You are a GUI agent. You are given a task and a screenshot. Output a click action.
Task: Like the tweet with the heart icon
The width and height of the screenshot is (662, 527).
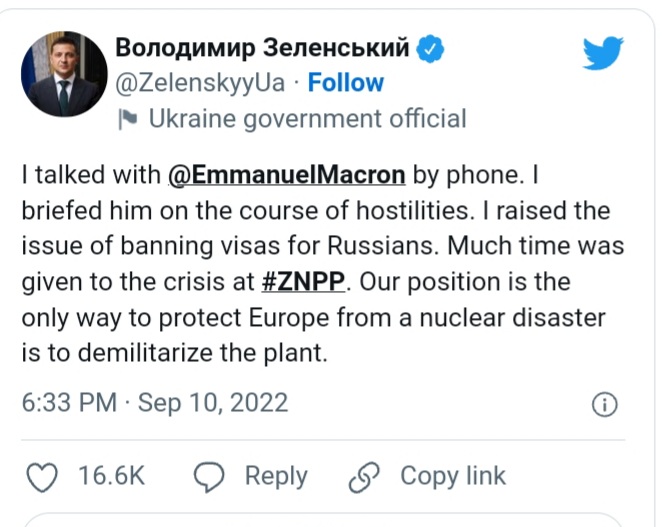(x=42, y=477)
